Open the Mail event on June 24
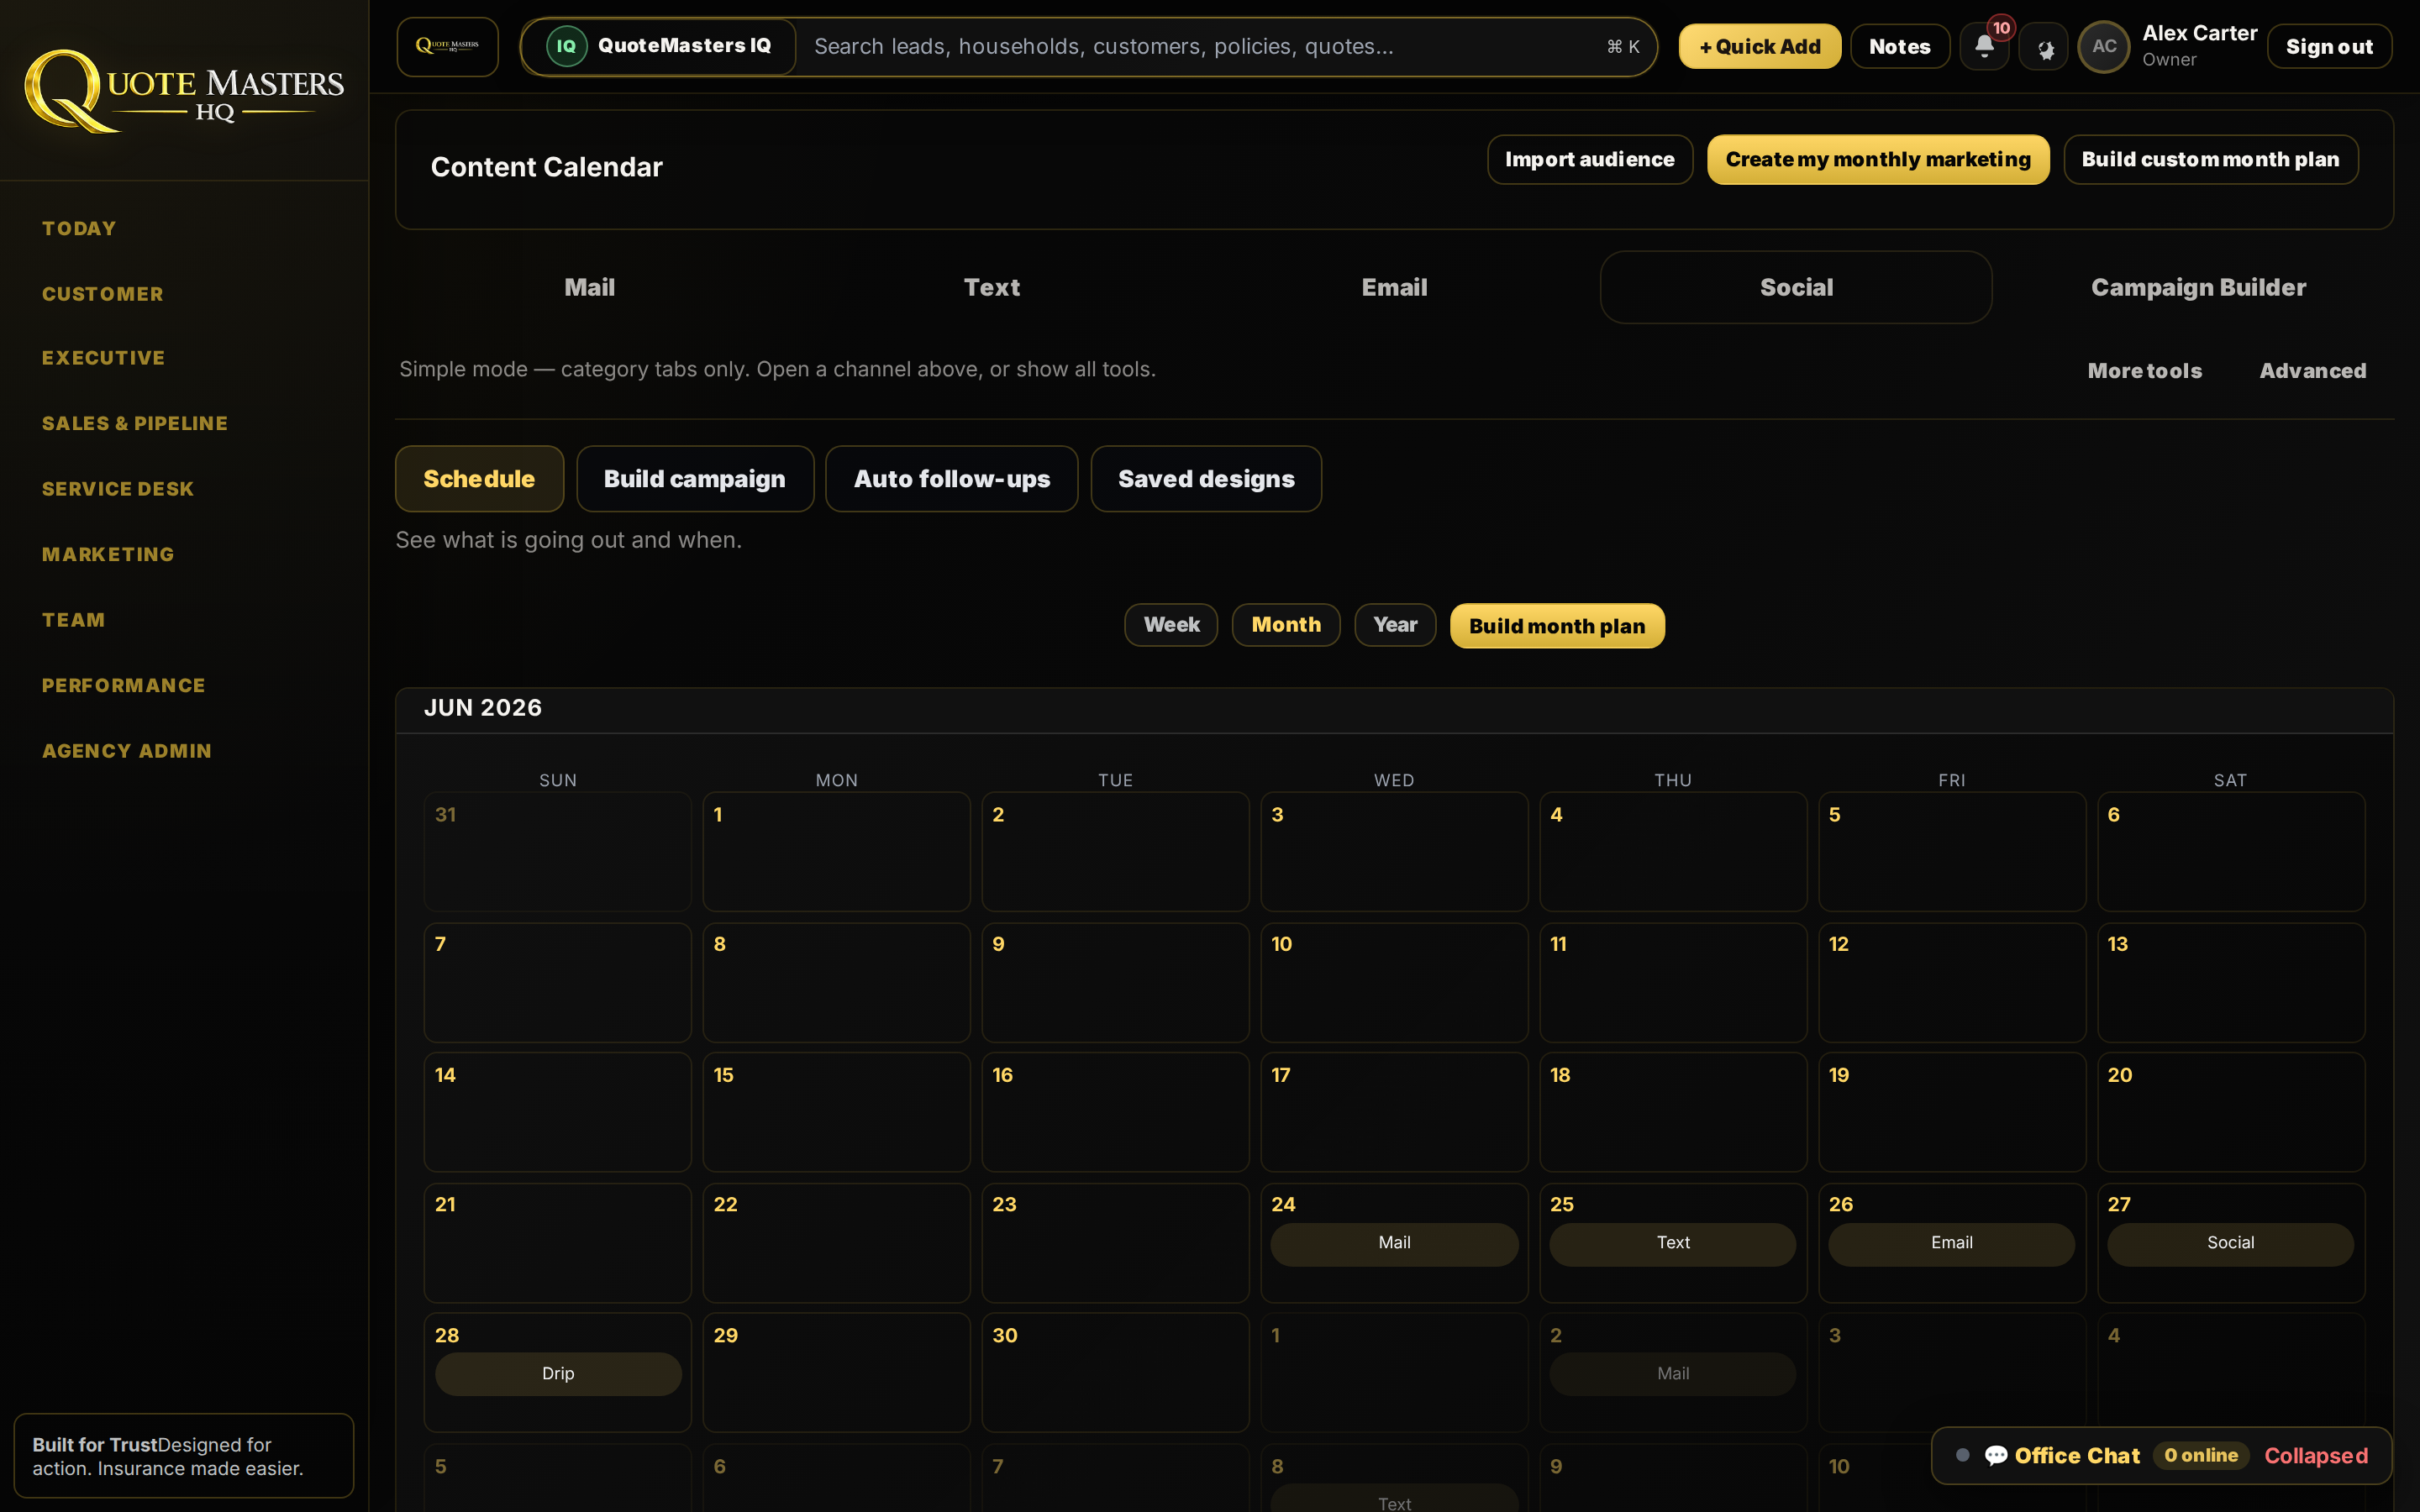Image resolution: width=2420 pixels, height=1512 pixels. pos(1394,1243)
